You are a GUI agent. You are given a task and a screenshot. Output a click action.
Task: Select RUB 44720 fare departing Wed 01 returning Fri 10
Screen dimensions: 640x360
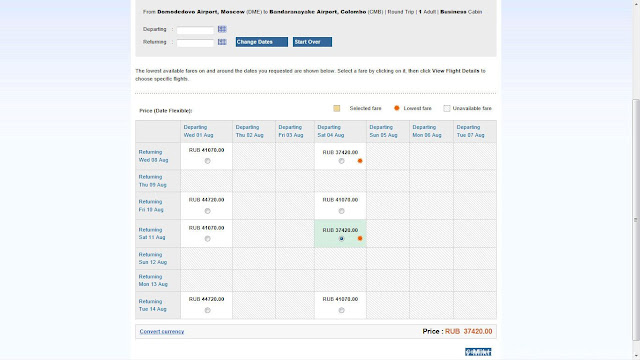[207, 211]
